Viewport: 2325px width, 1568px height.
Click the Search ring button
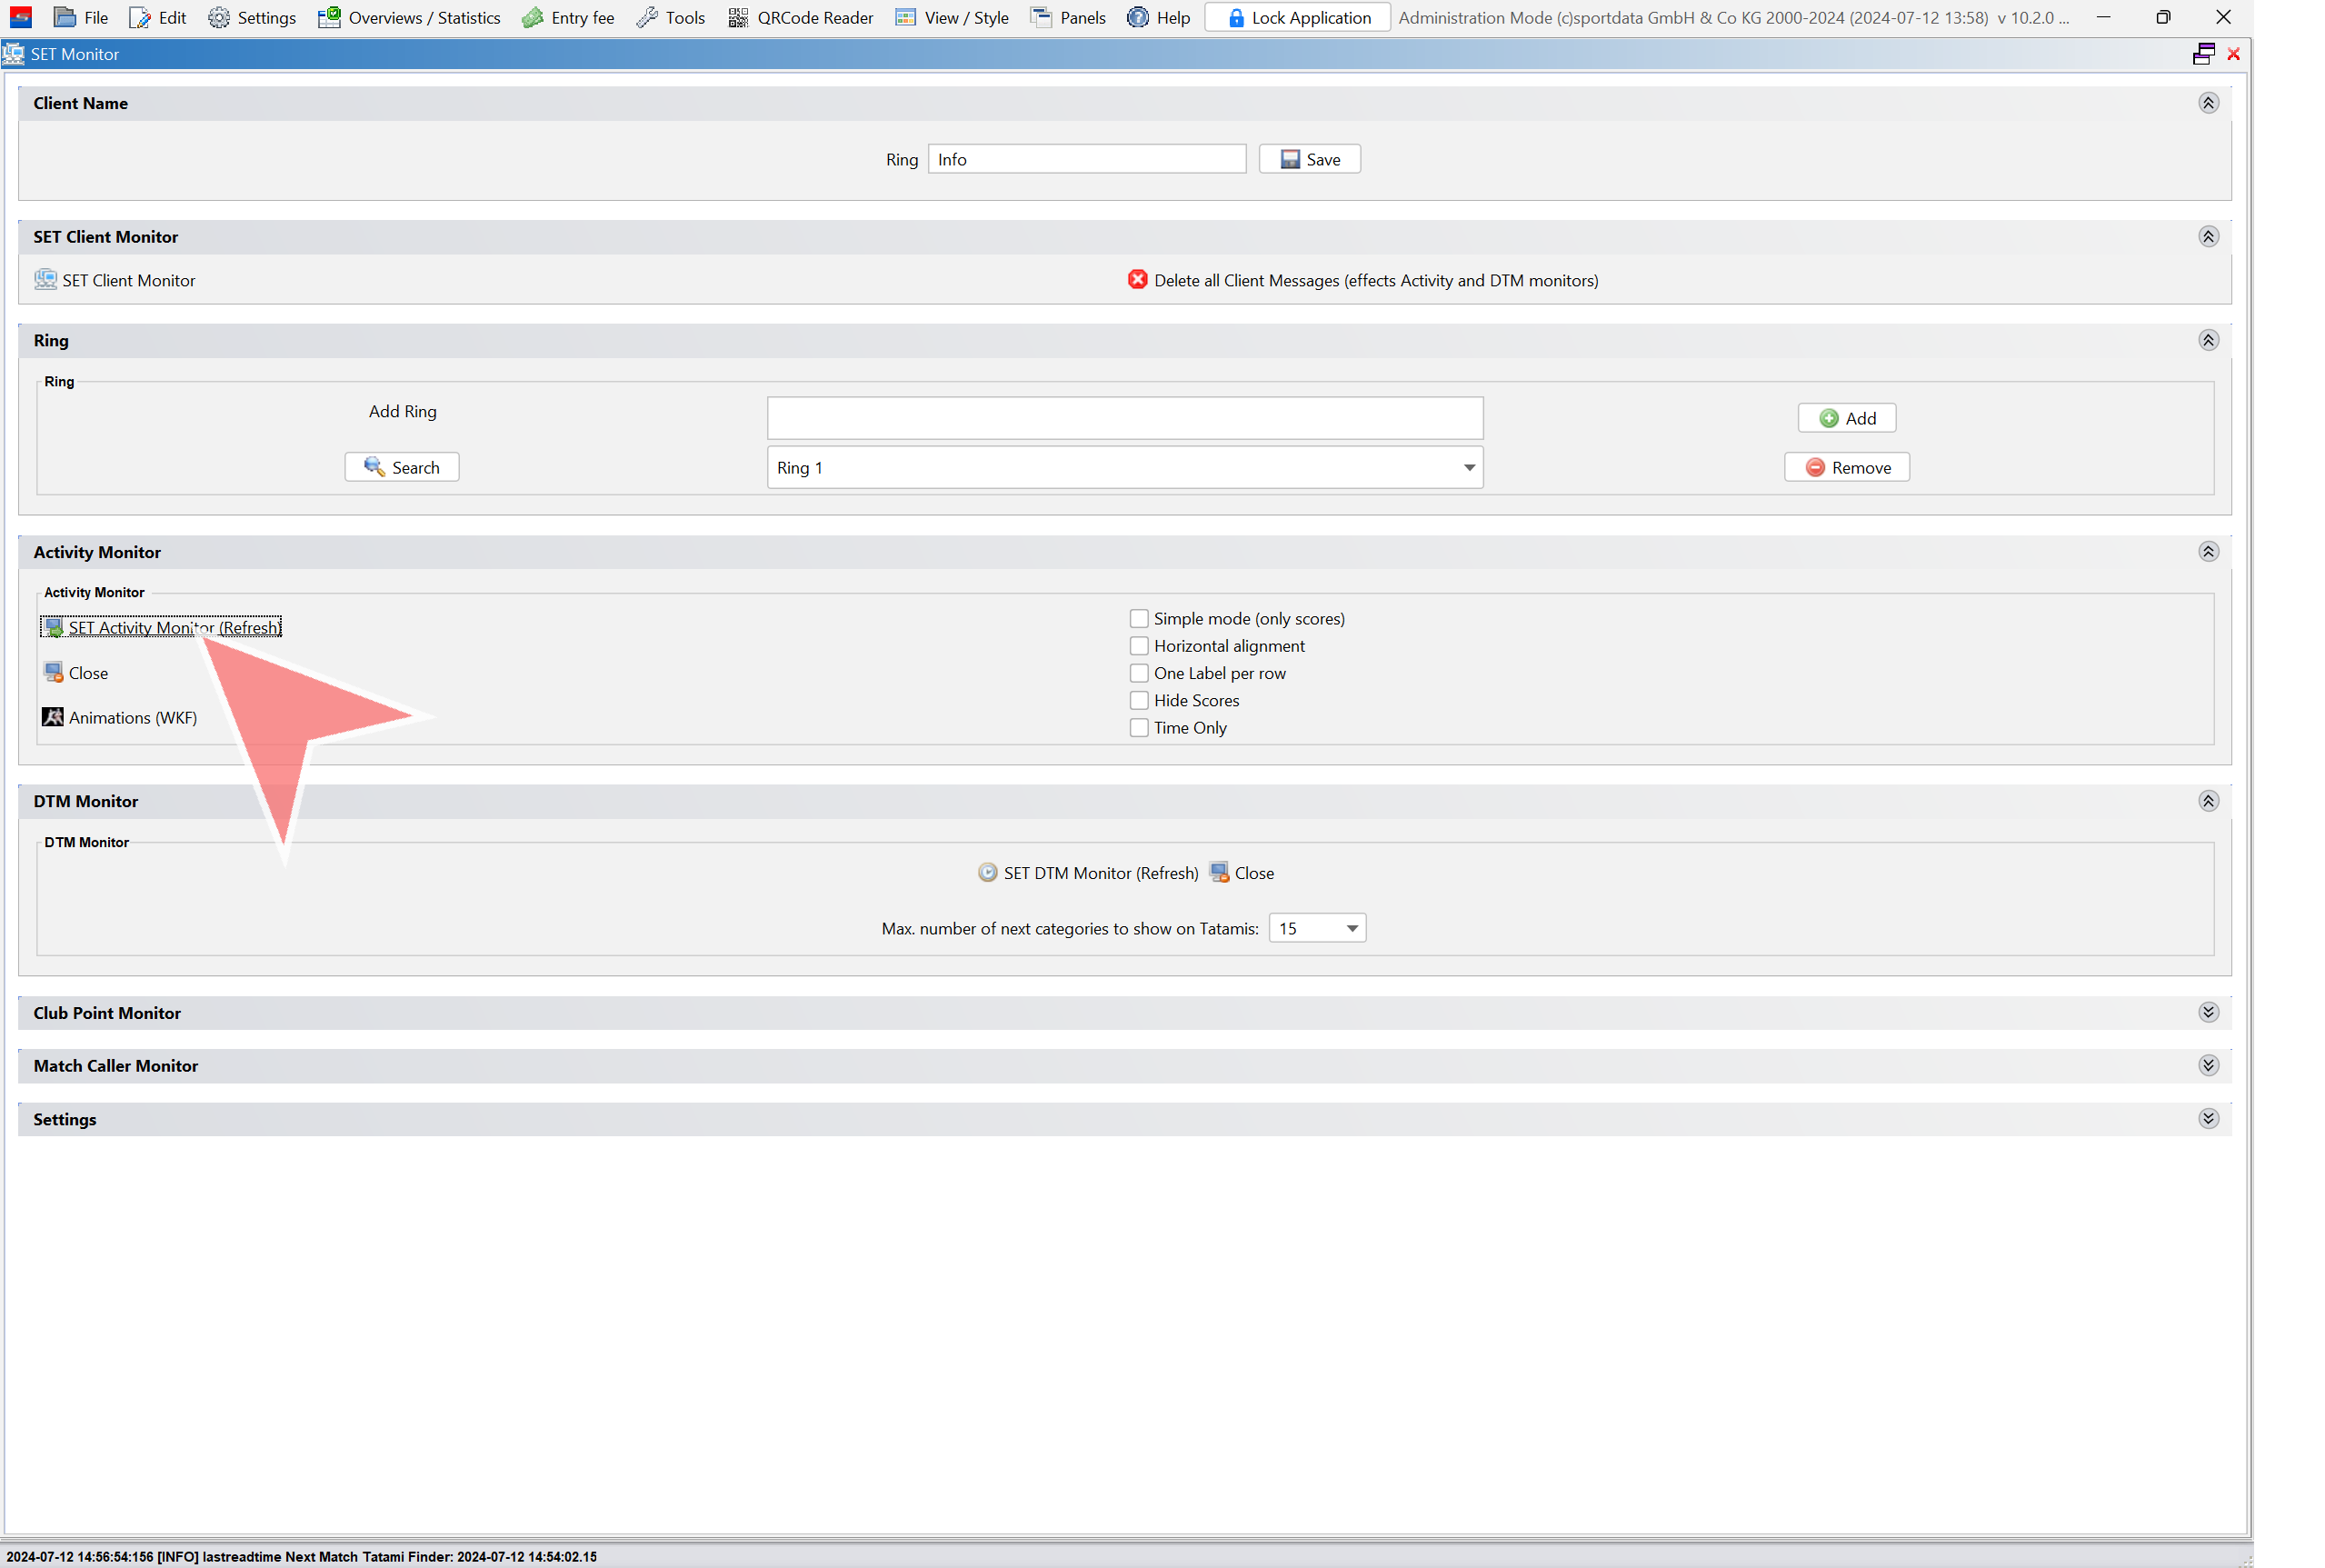tap(401, 467)
